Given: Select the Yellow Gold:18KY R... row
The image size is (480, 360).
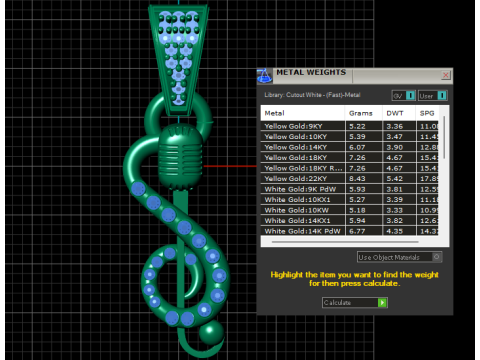Looking at the screenshot, I should pos(349,168).
